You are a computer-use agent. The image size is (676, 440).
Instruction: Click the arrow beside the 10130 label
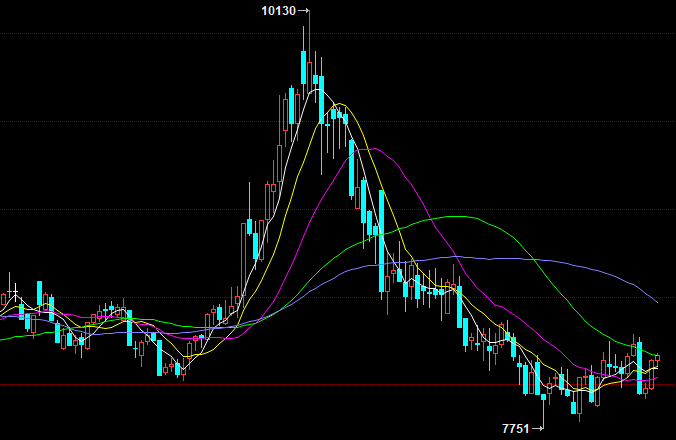[x=304, y=11]
